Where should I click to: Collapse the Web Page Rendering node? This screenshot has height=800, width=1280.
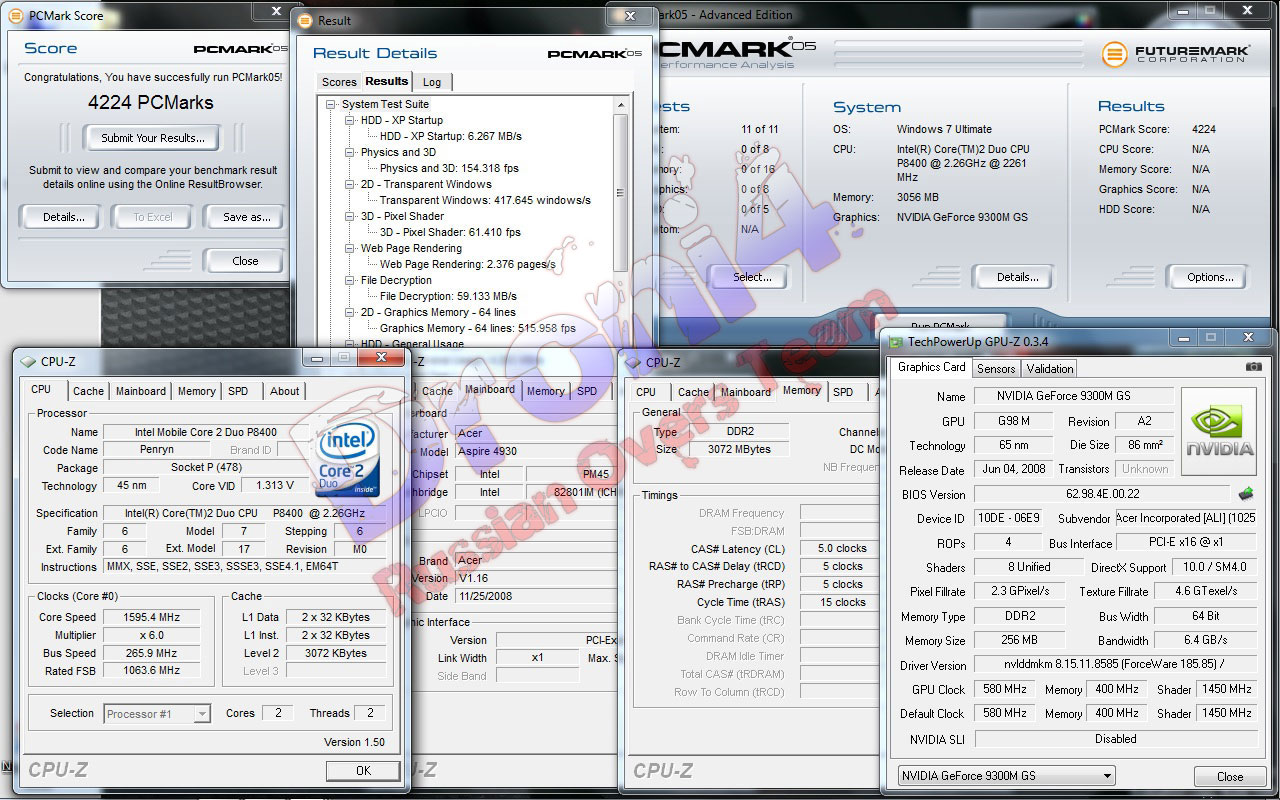tap(350, 248)
